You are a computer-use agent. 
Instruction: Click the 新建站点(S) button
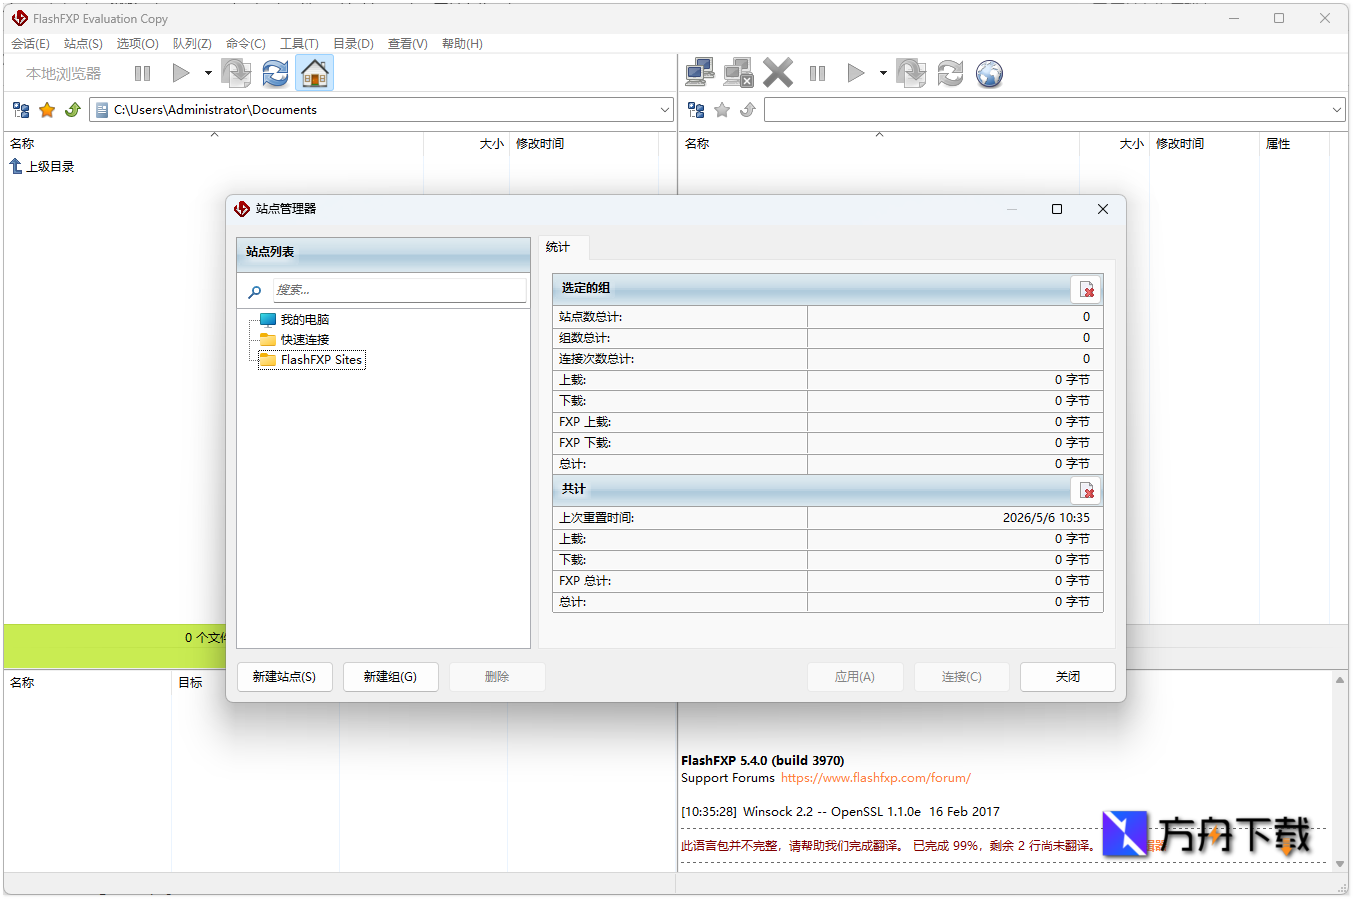[285, 677]
